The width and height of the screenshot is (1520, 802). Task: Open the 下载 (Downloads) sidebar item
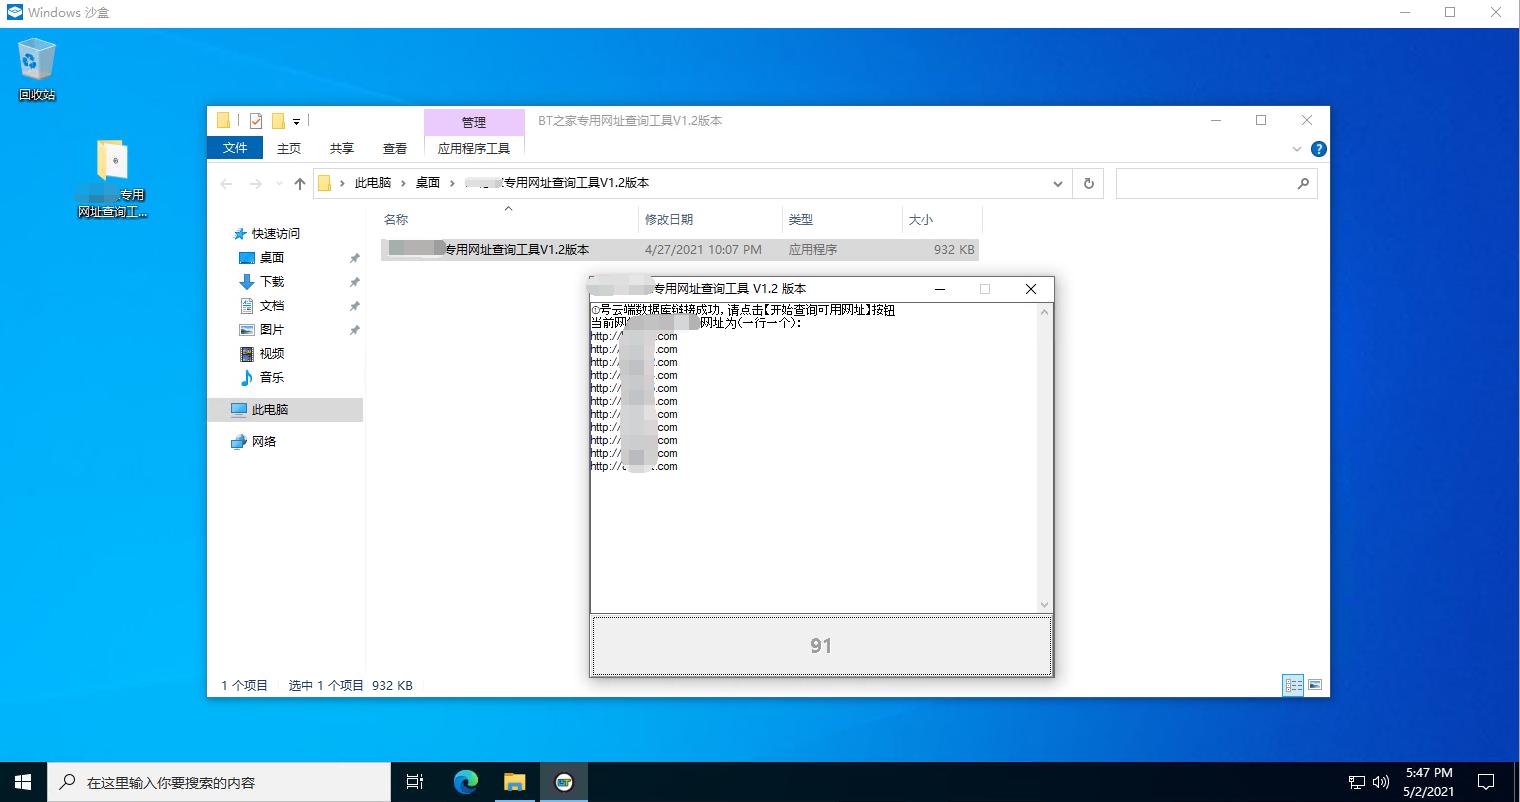[x=270, y=281]
